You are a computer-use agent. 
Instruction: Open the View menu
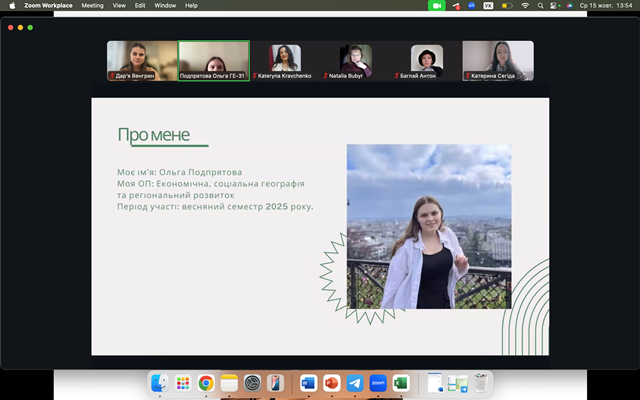point(119,5)
